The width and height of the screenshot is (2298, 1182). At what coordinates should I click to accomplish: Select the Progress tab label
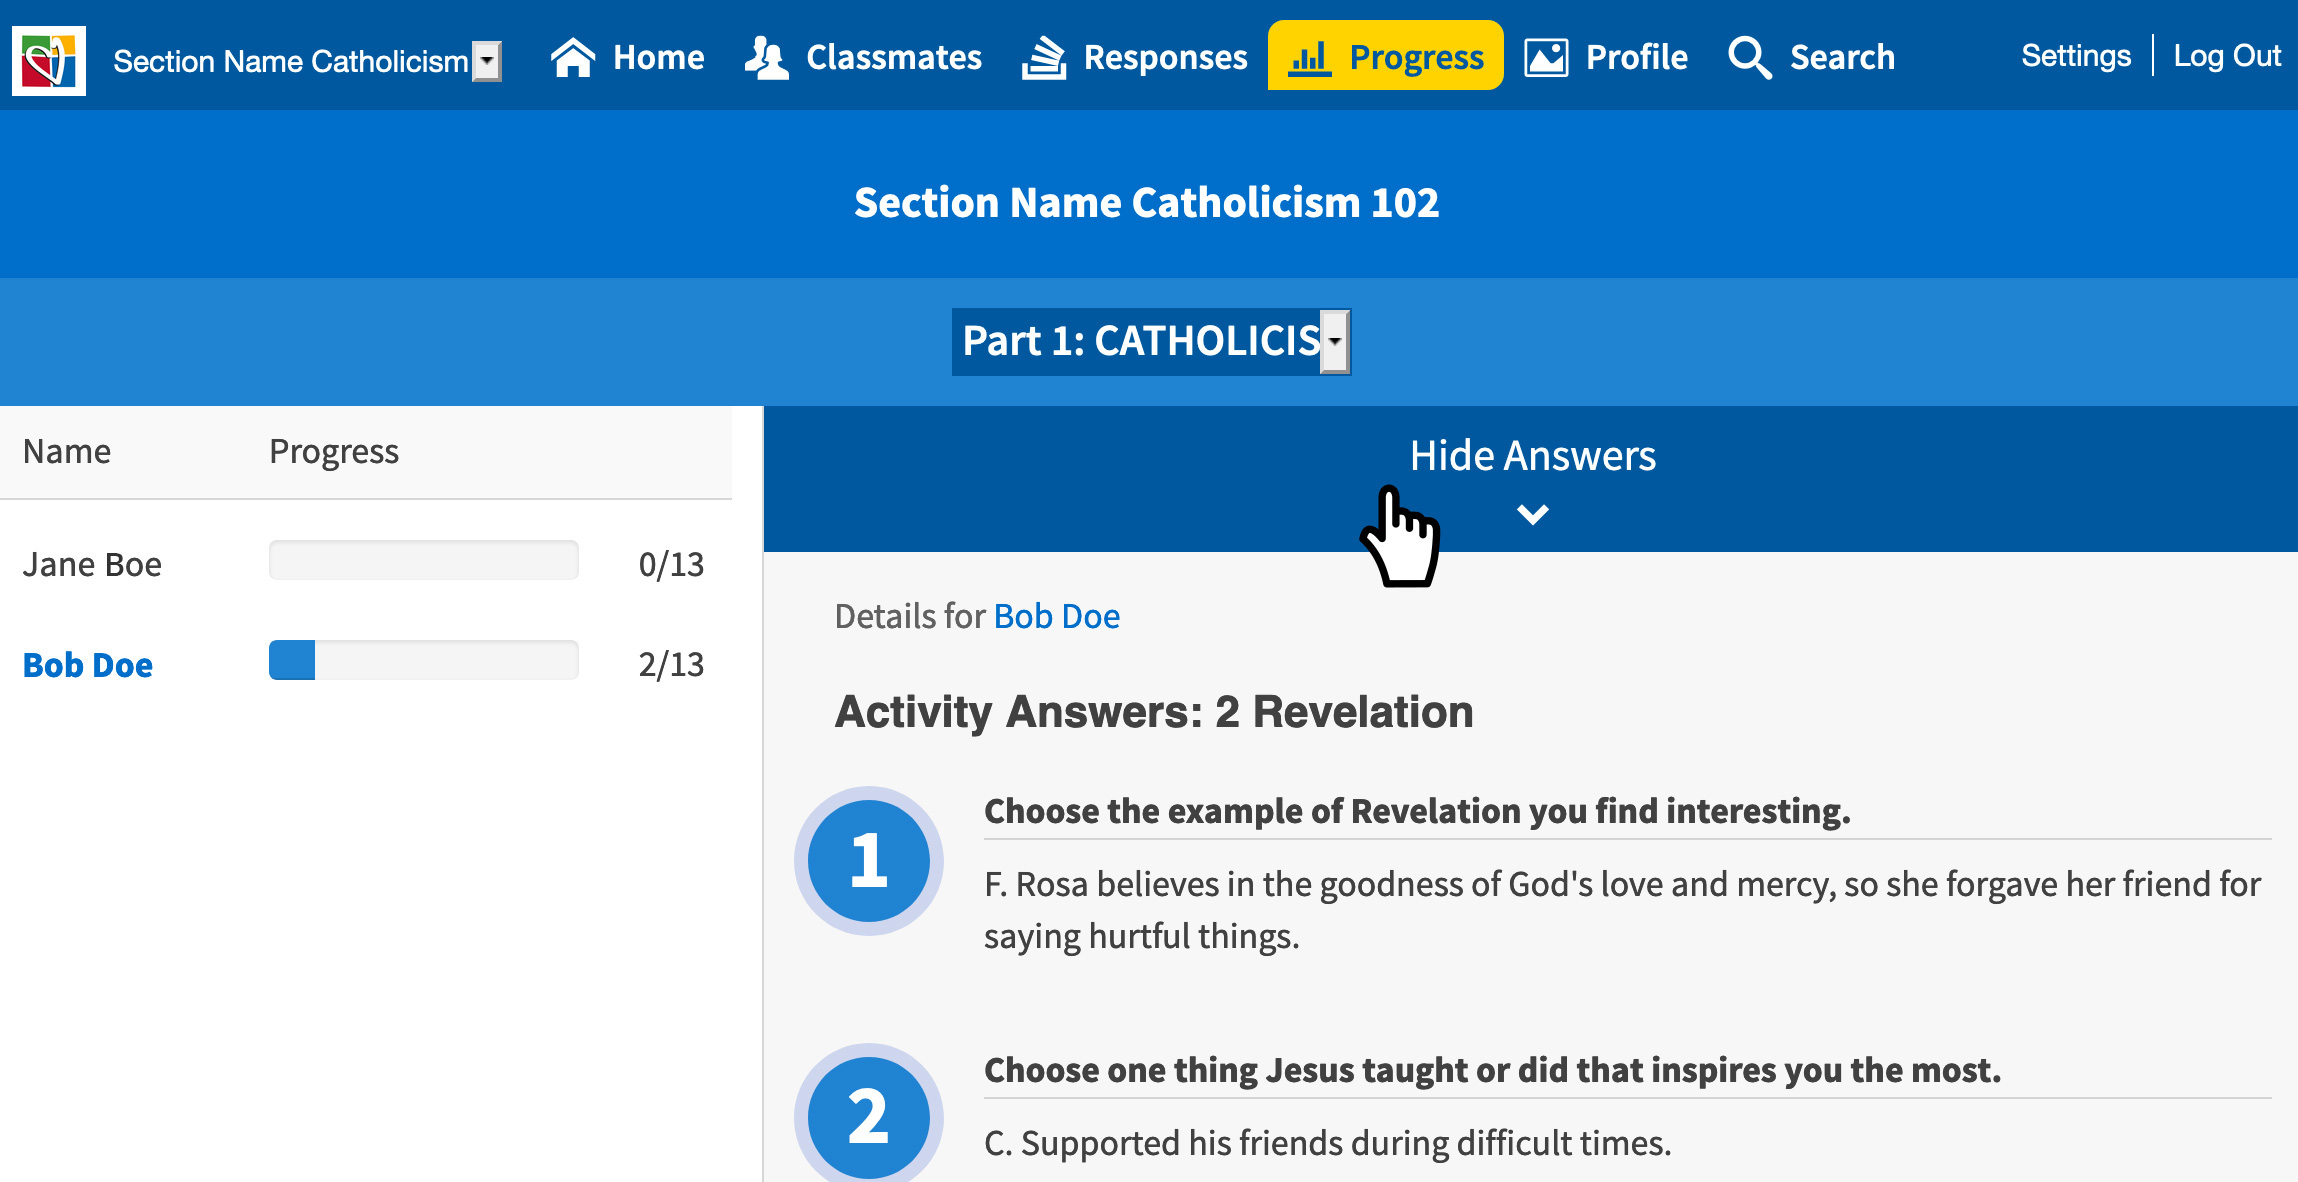coord(1416,57)
